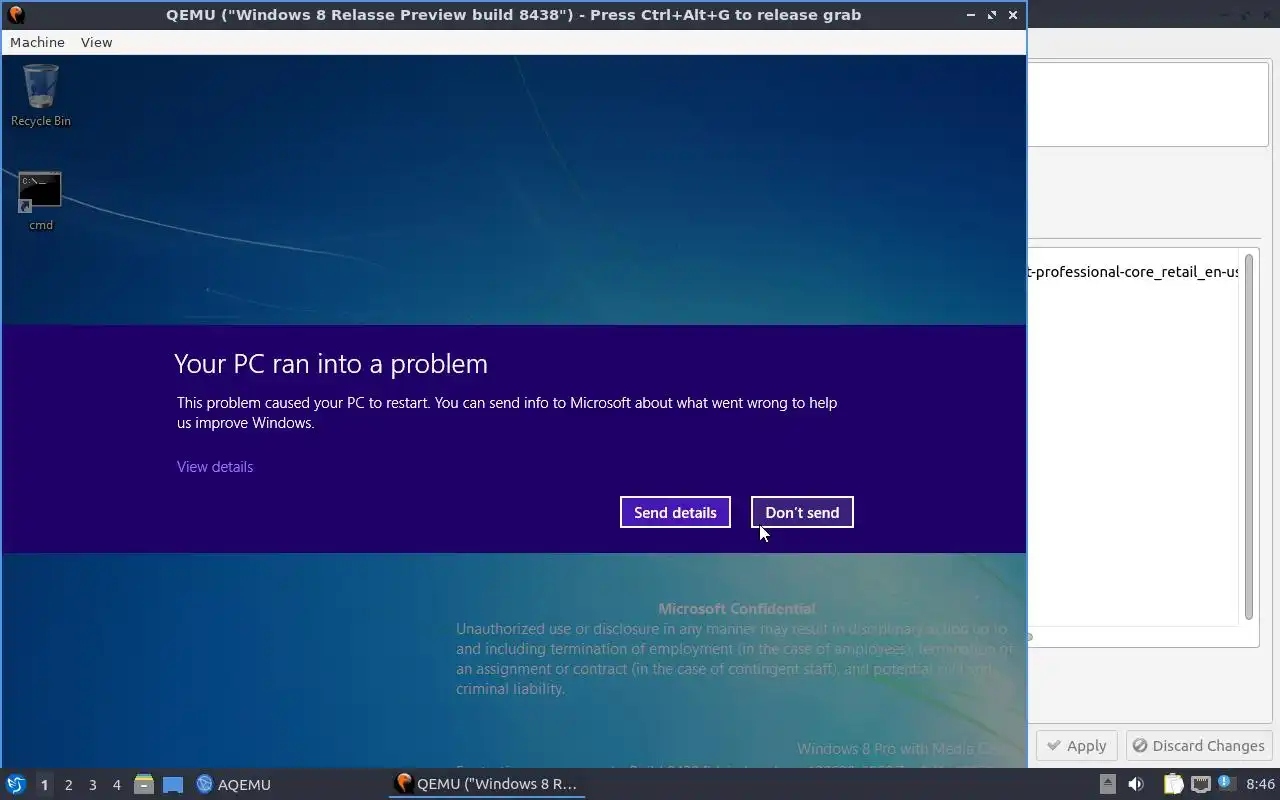This screenshot has width=1280, height=800.
Task: Minimize the QEMU window
Action: tap(971, 15)
